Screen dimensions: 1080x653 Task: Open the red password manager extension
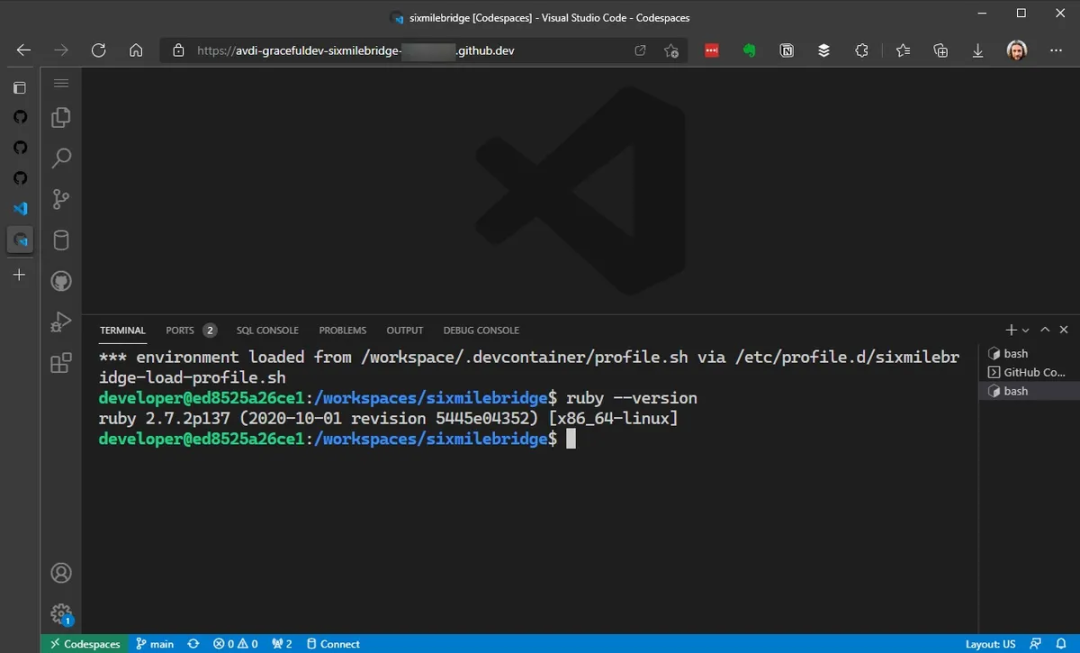click(712, 50)
